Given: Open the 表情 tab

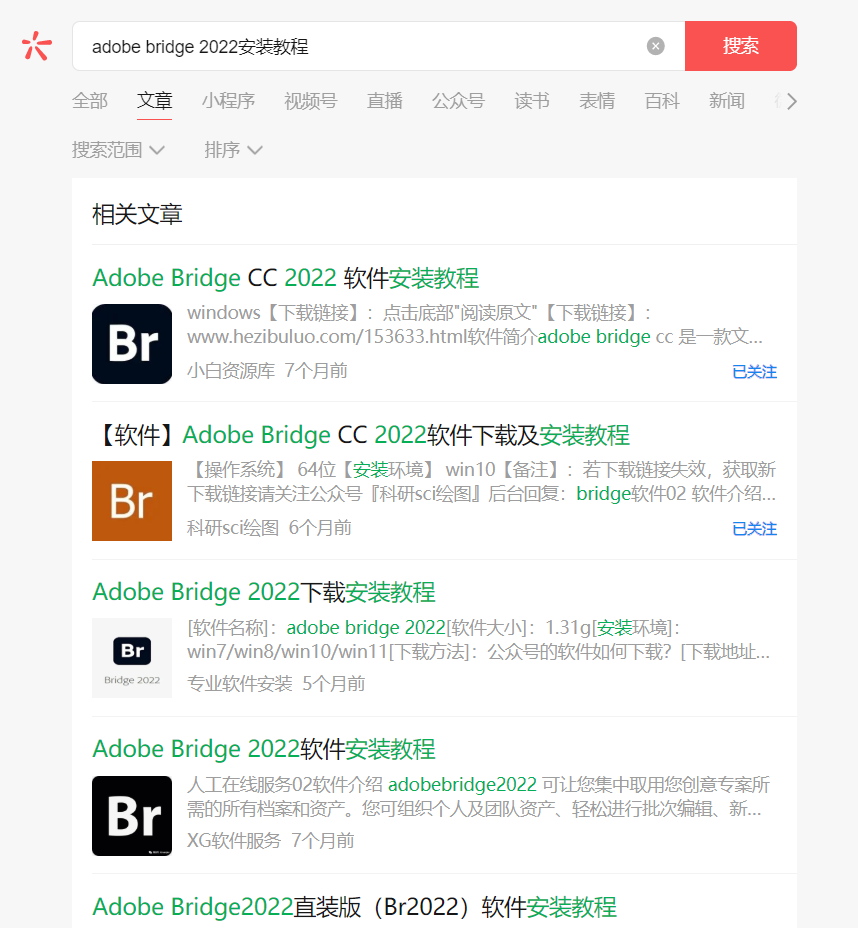Looking at the screenshot, I should point(597,101).
